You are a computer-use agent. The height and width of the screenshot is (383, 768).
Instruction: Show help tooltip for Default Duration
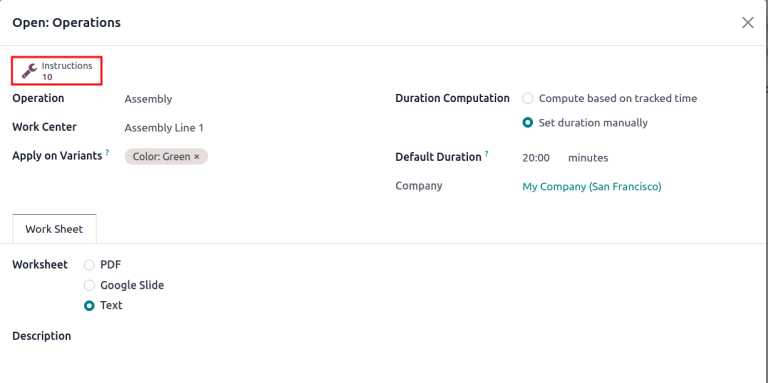[486, 154]
